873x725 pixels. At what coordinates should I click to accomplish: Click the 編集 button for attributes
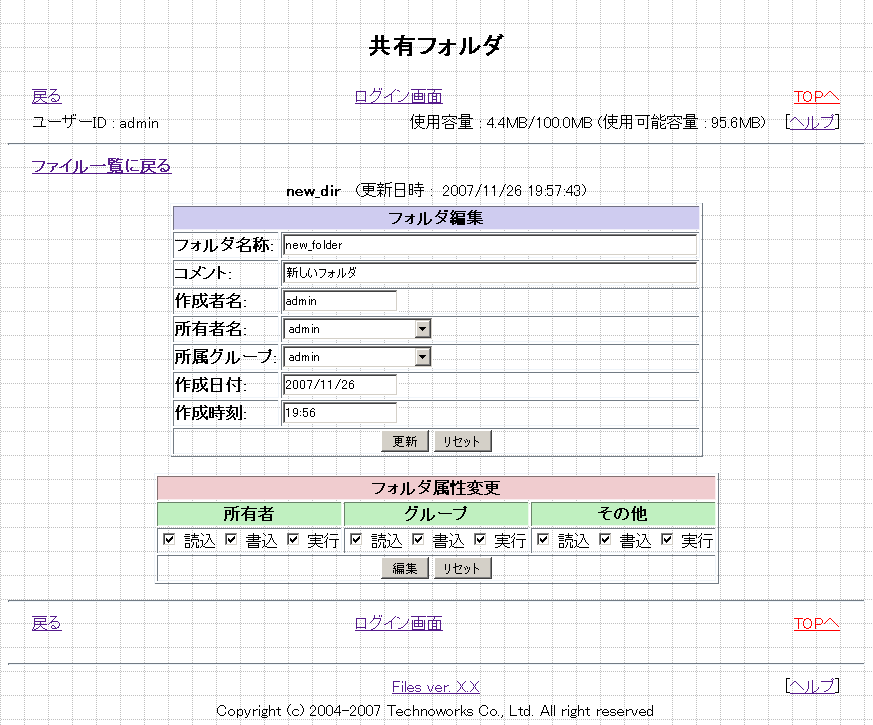(405, 568)
